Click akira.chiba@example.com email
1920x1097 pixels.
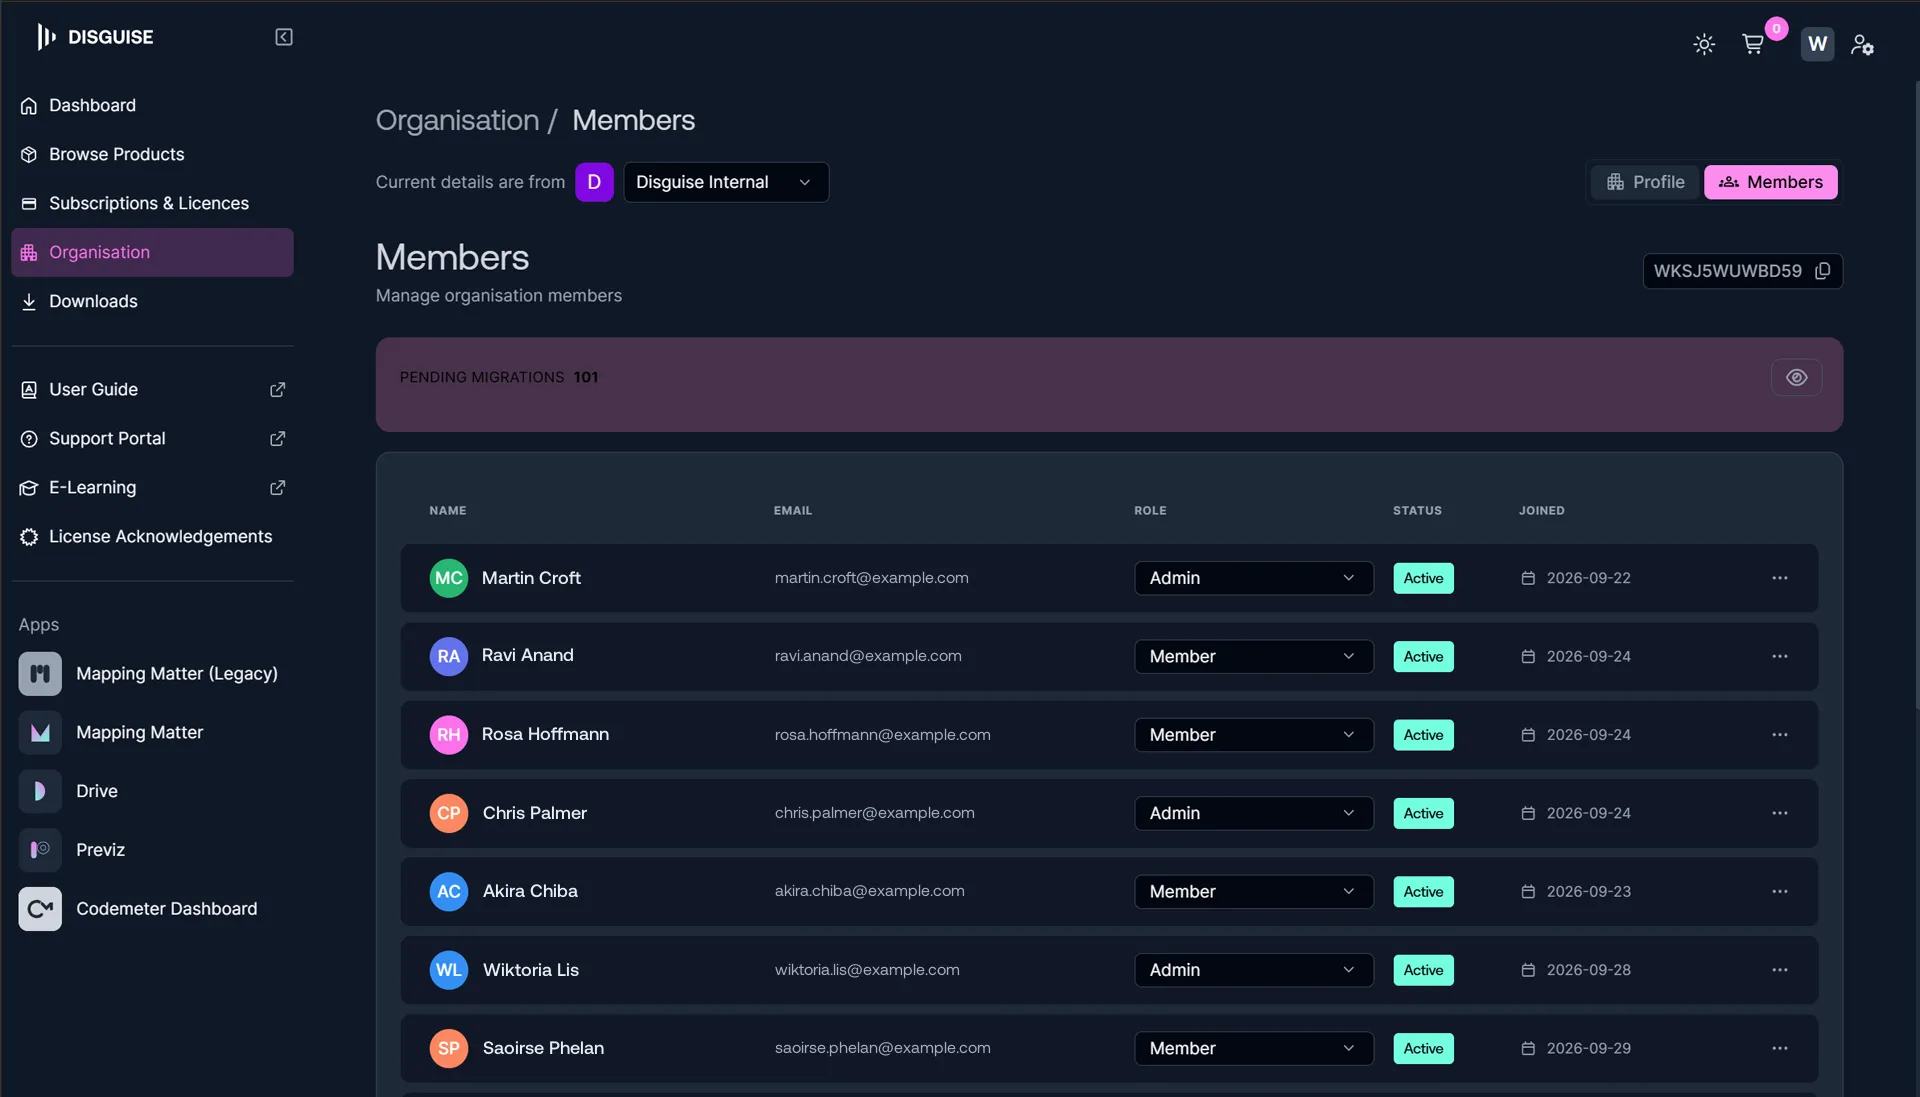pos(869,891)
